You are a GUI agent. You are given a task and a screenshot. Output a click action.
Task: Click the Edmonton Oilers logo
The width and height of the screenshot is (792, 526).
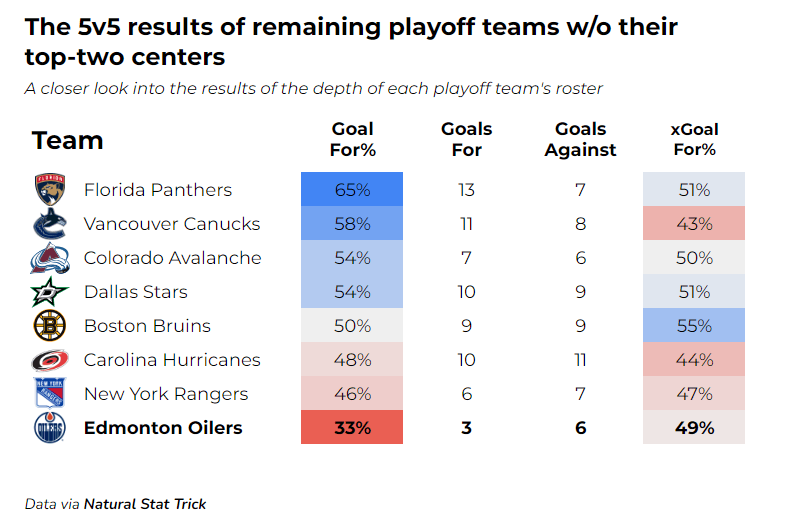click(49, 428)
